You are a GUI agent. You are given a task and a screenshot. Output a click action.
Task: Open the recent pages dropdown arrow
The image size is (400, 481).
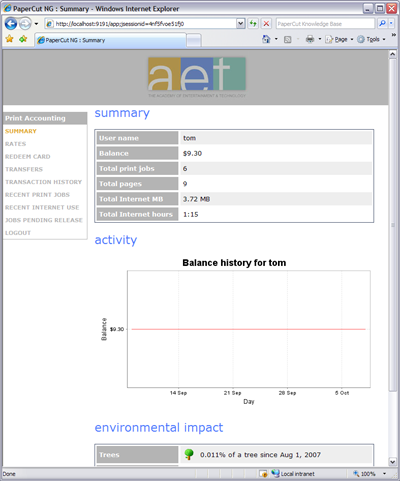click(x=36, y=24)
